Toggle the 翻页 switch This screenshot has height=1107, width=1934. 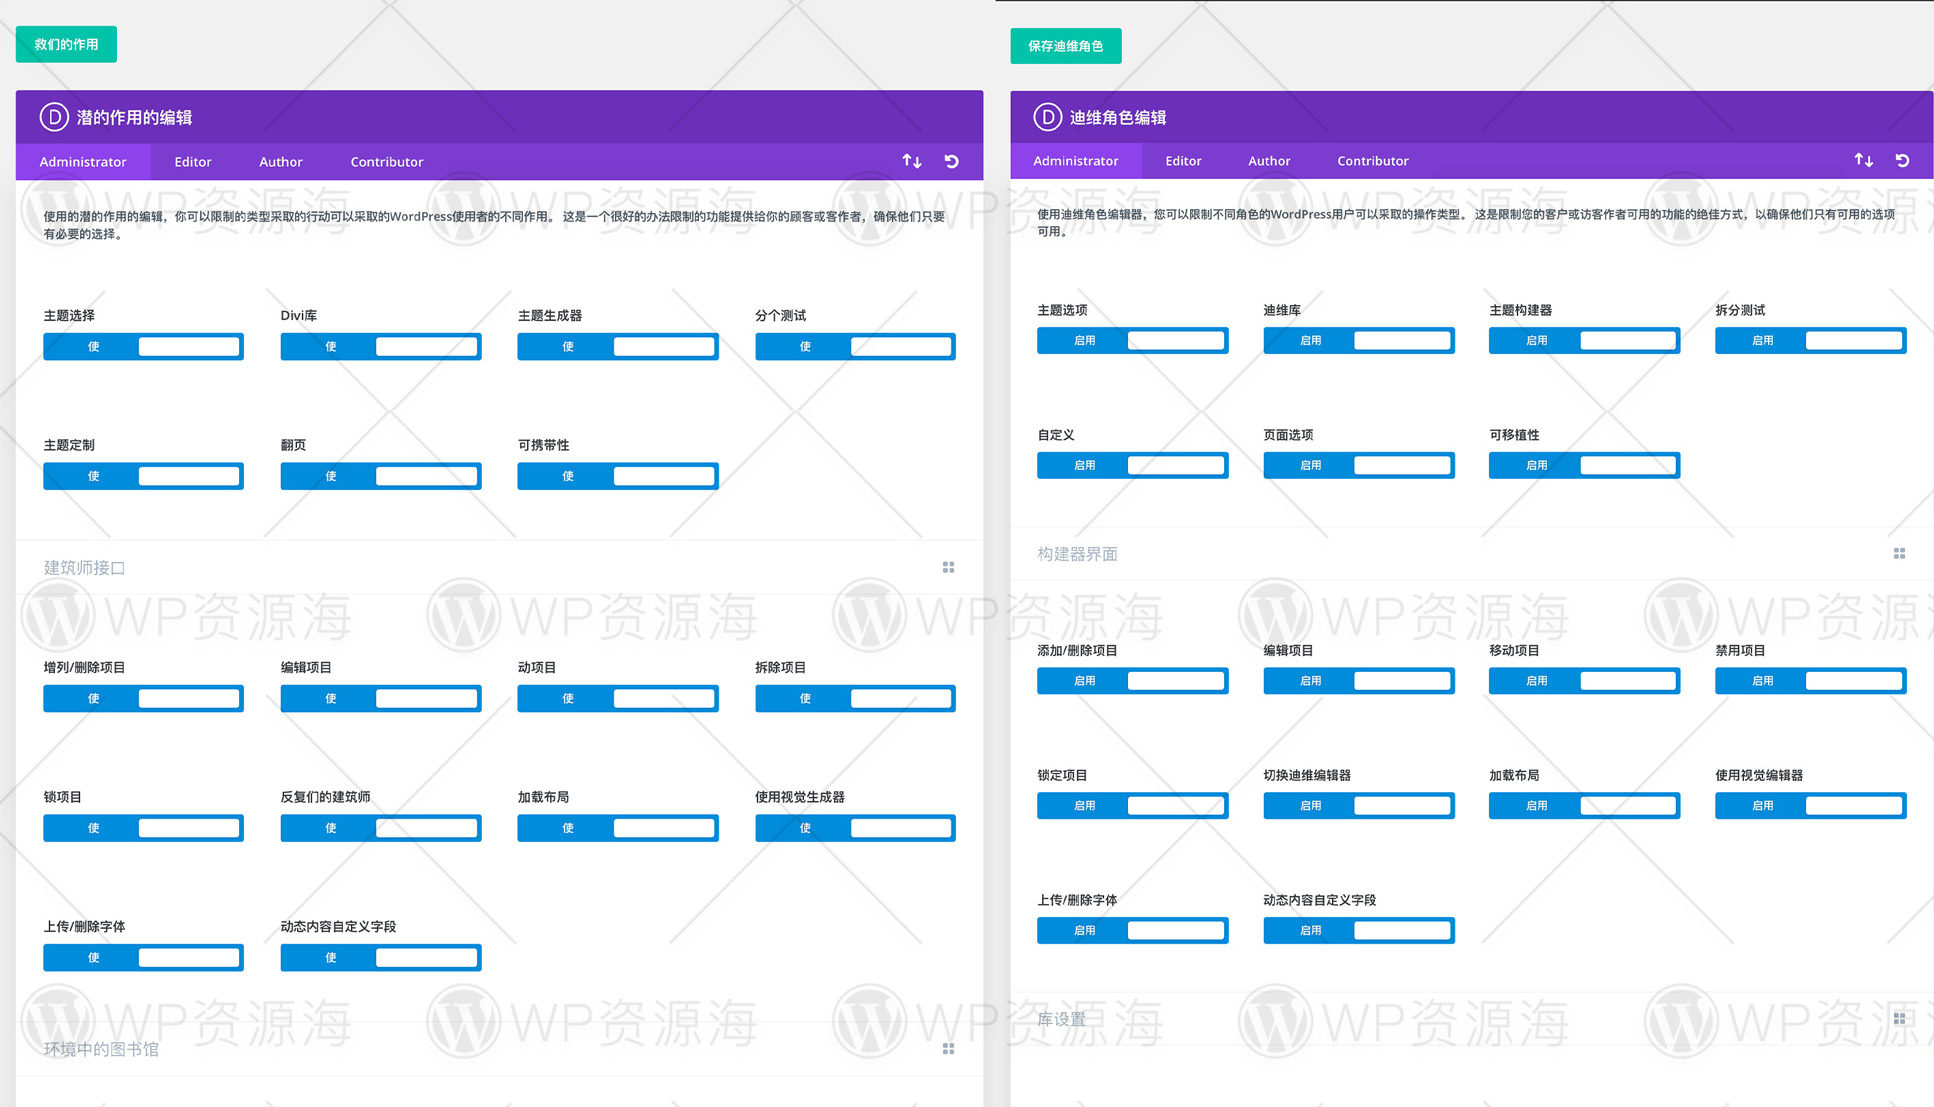pos(380,476)
